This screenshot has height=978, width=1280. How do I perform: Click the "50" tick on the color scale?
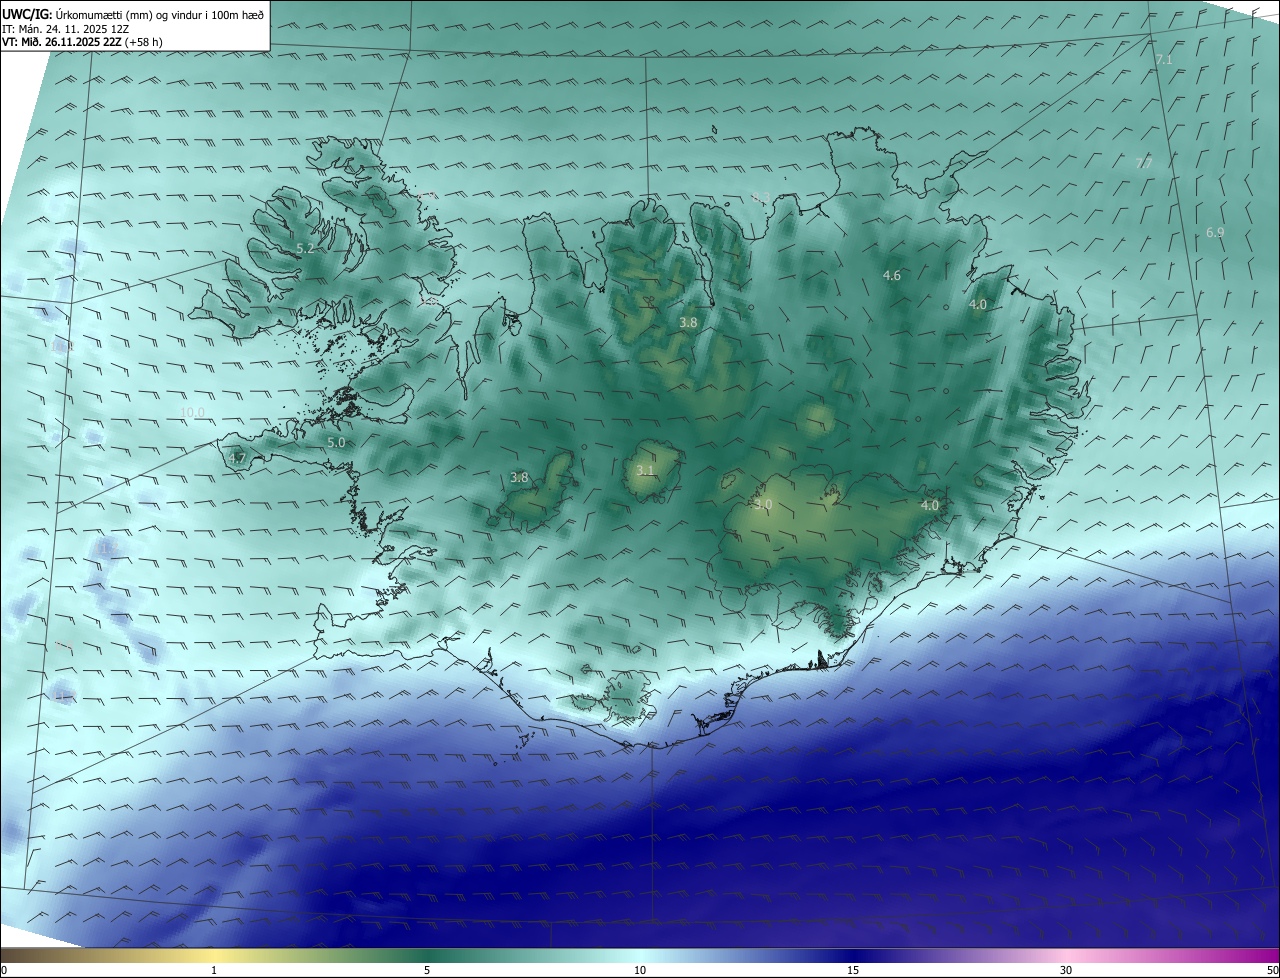point(1272,970)
